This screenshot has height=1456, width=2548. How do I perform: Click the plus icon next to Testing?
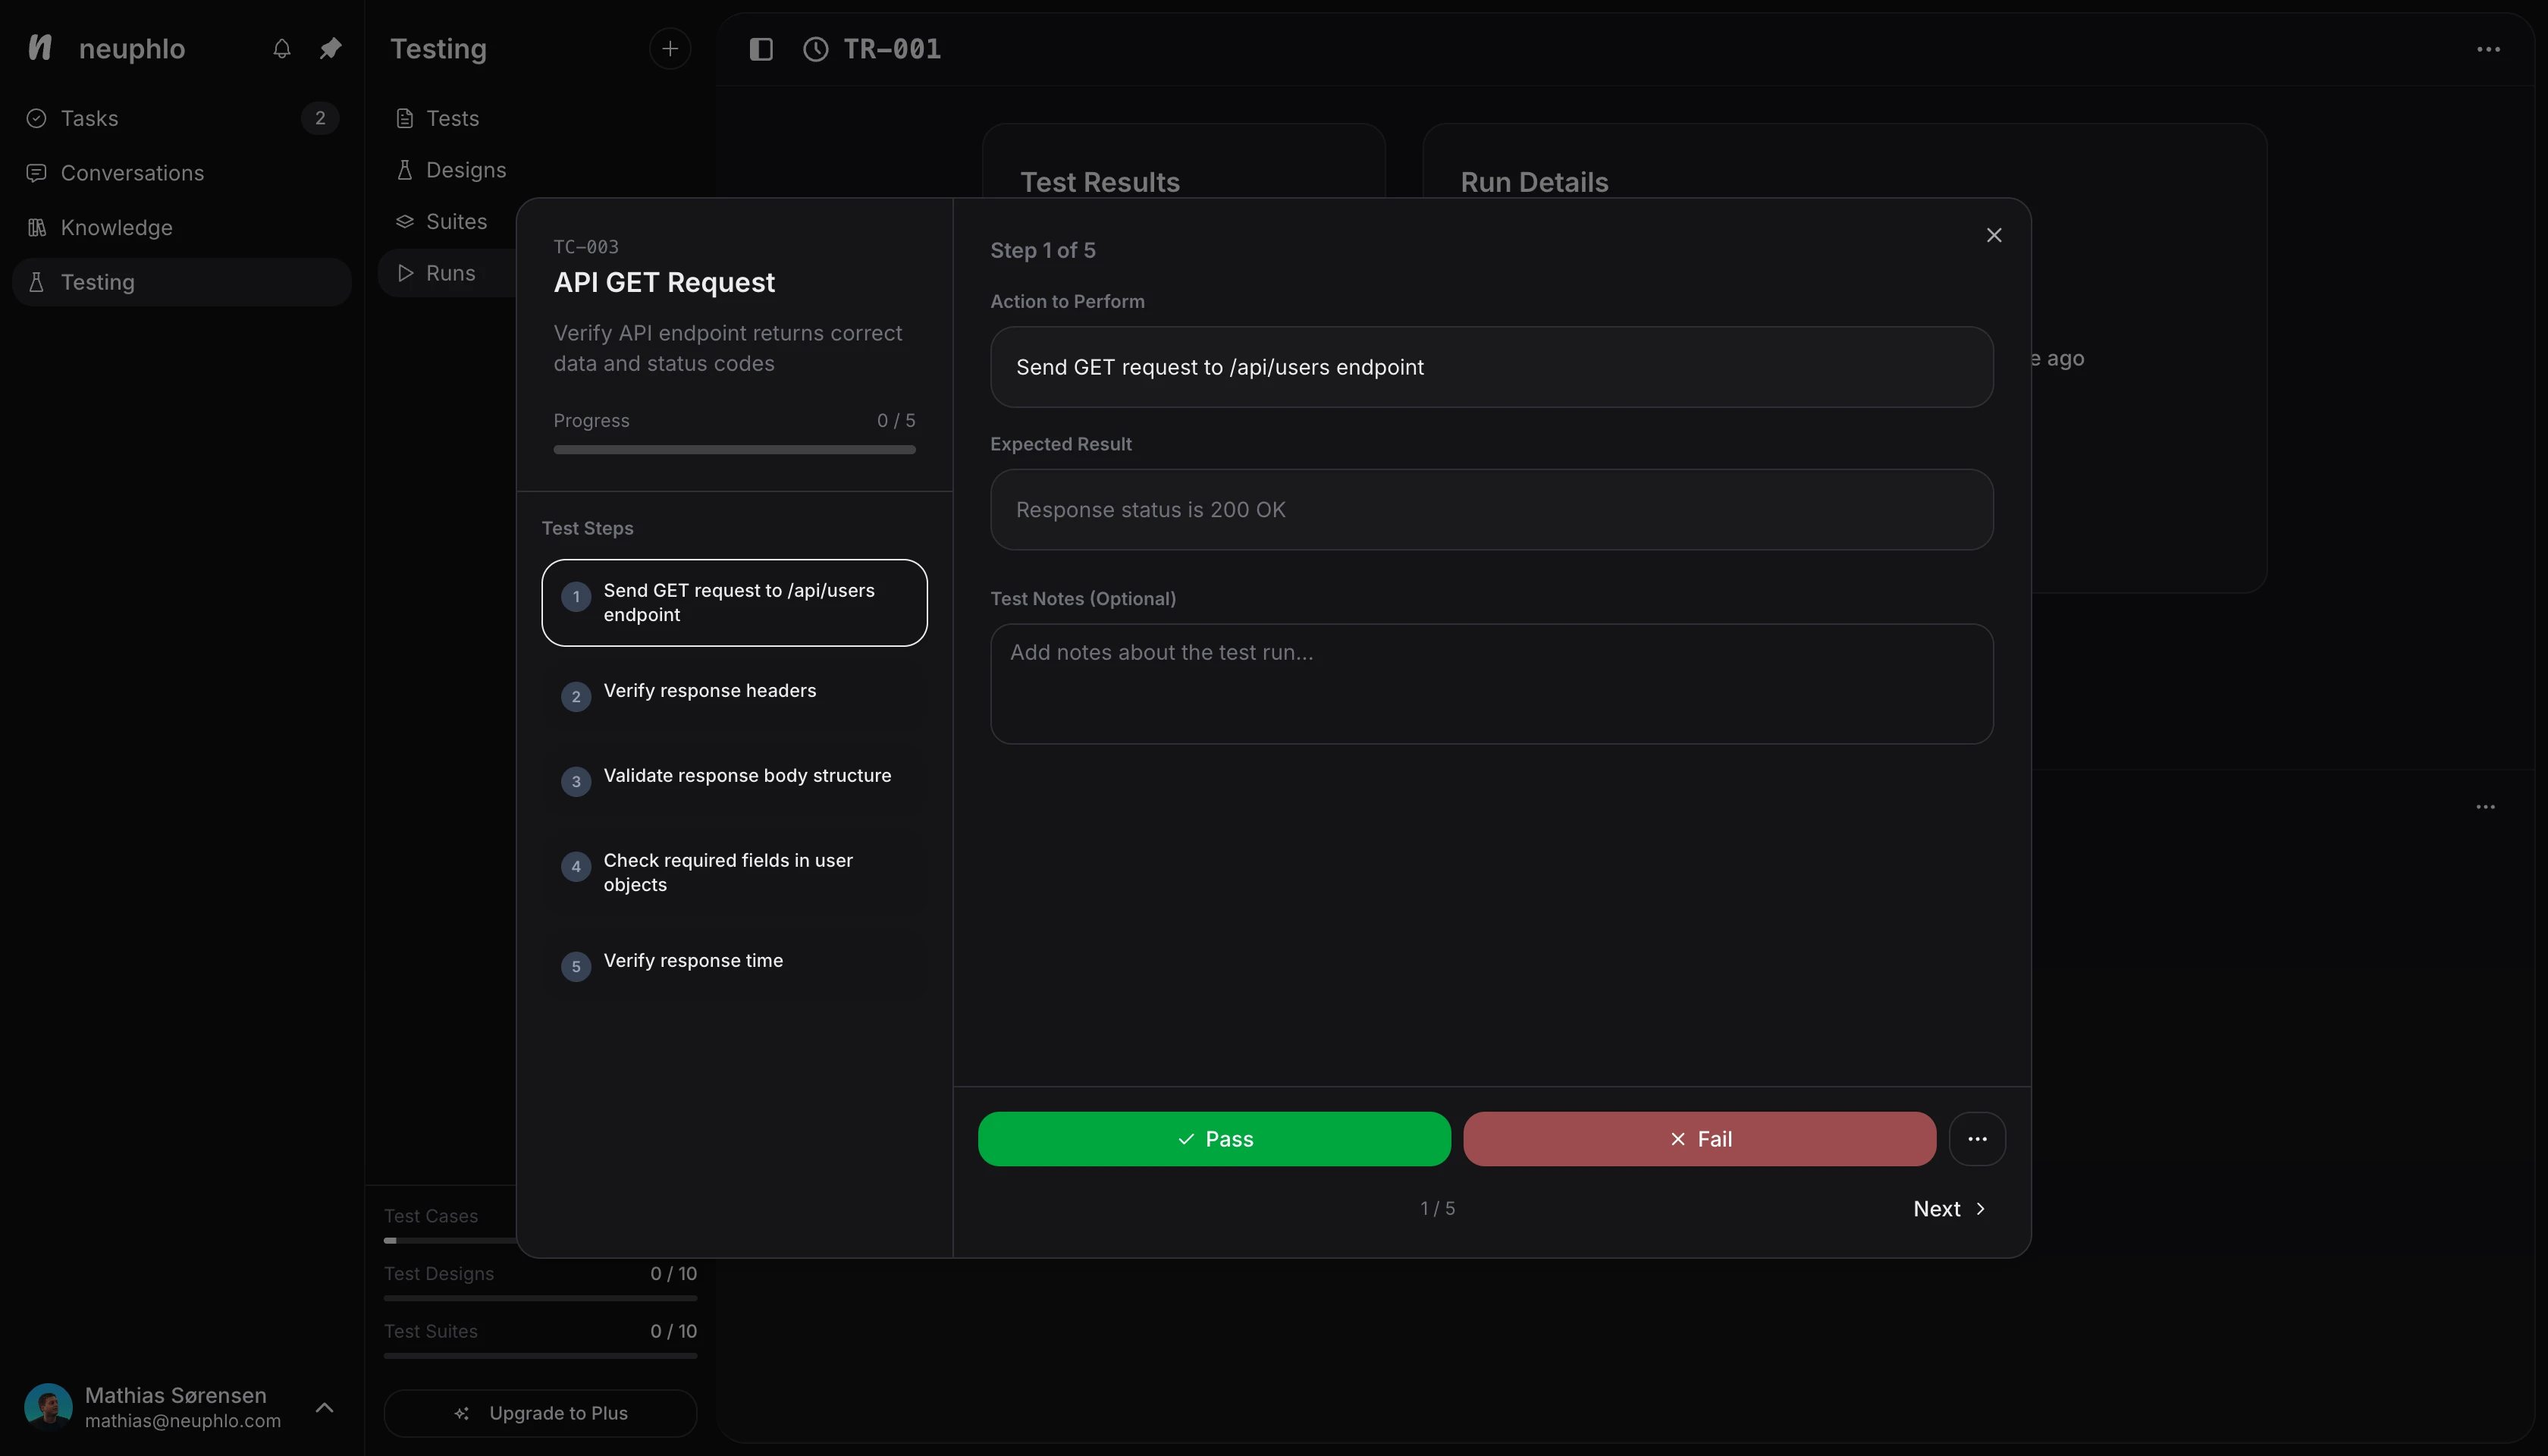click(669, 48)
